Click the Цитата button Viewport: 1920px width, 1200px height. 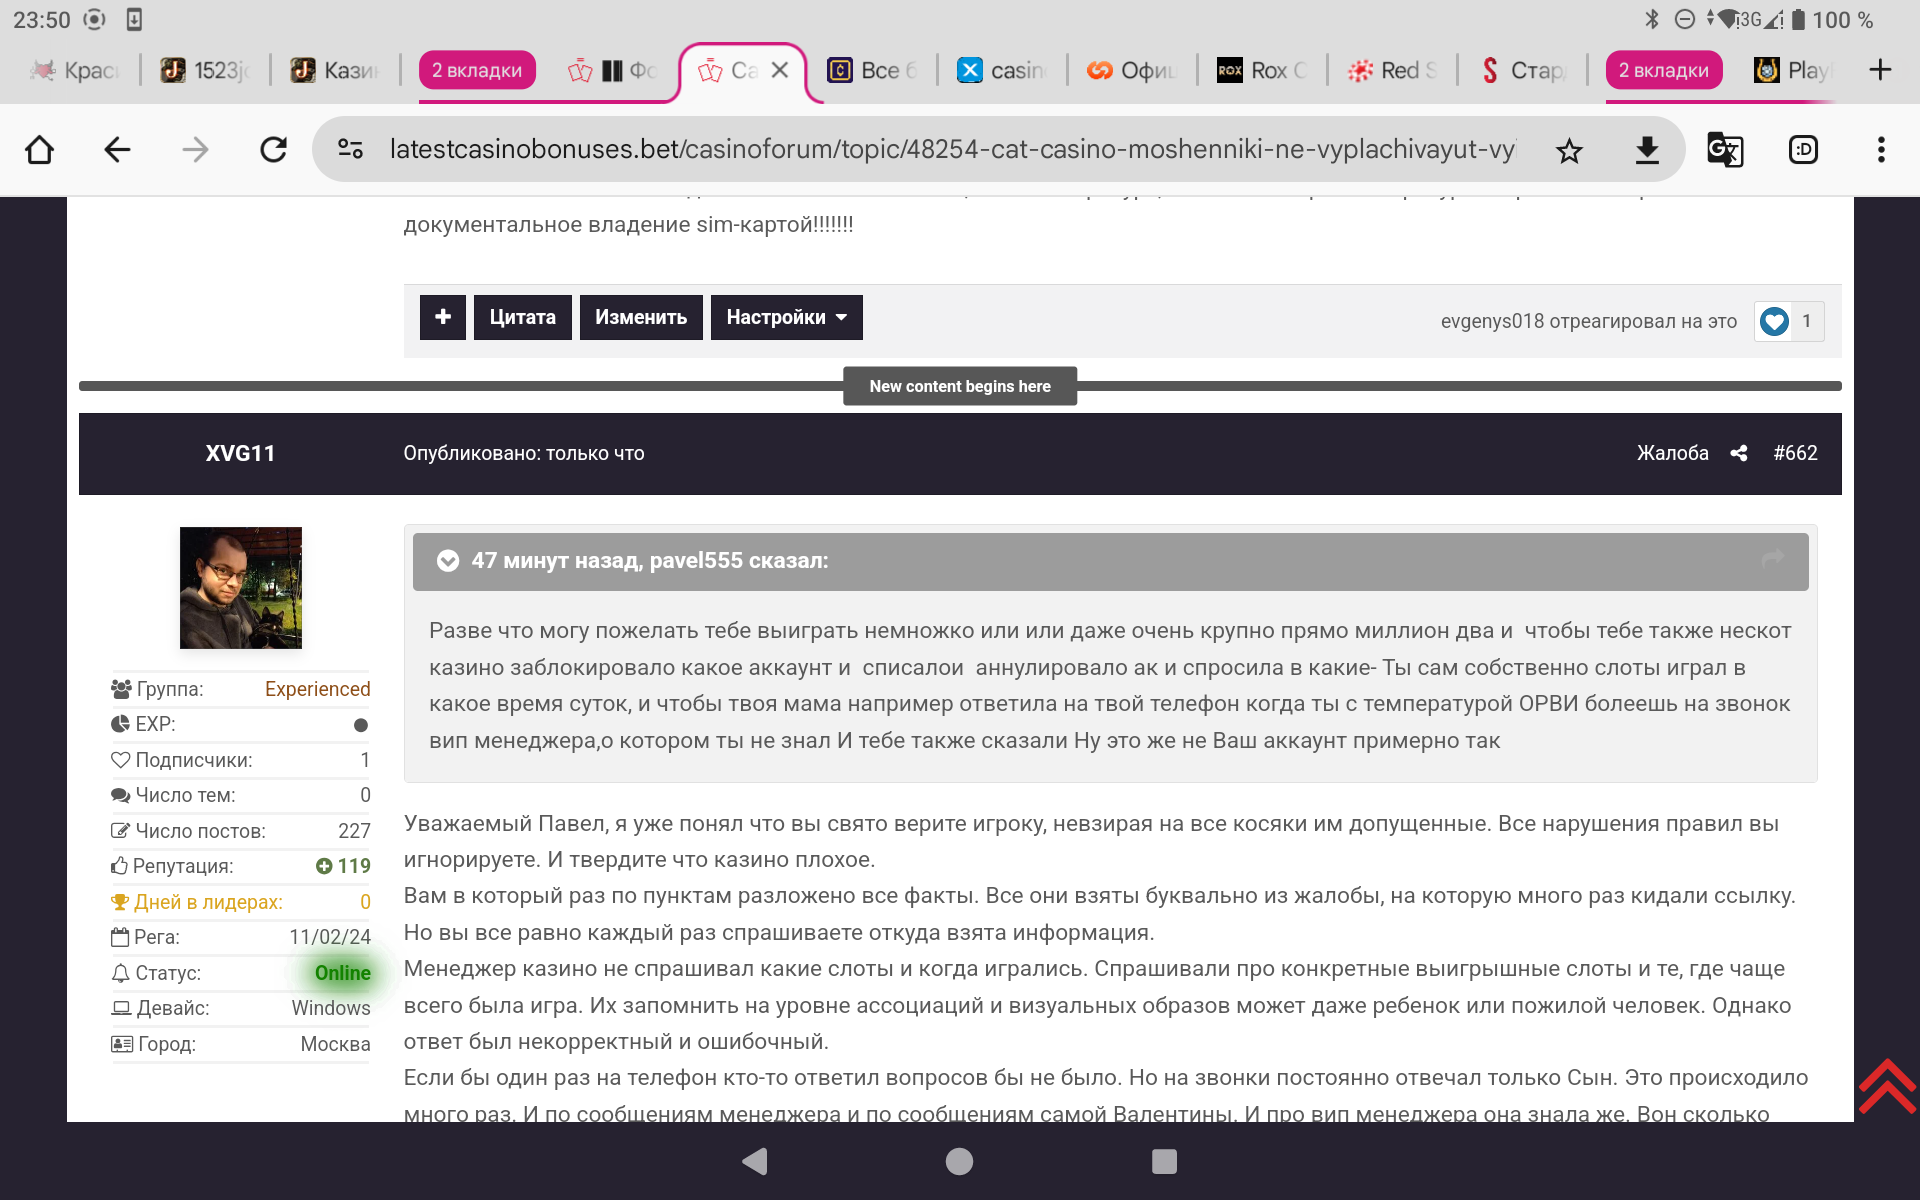click(522, 317)
